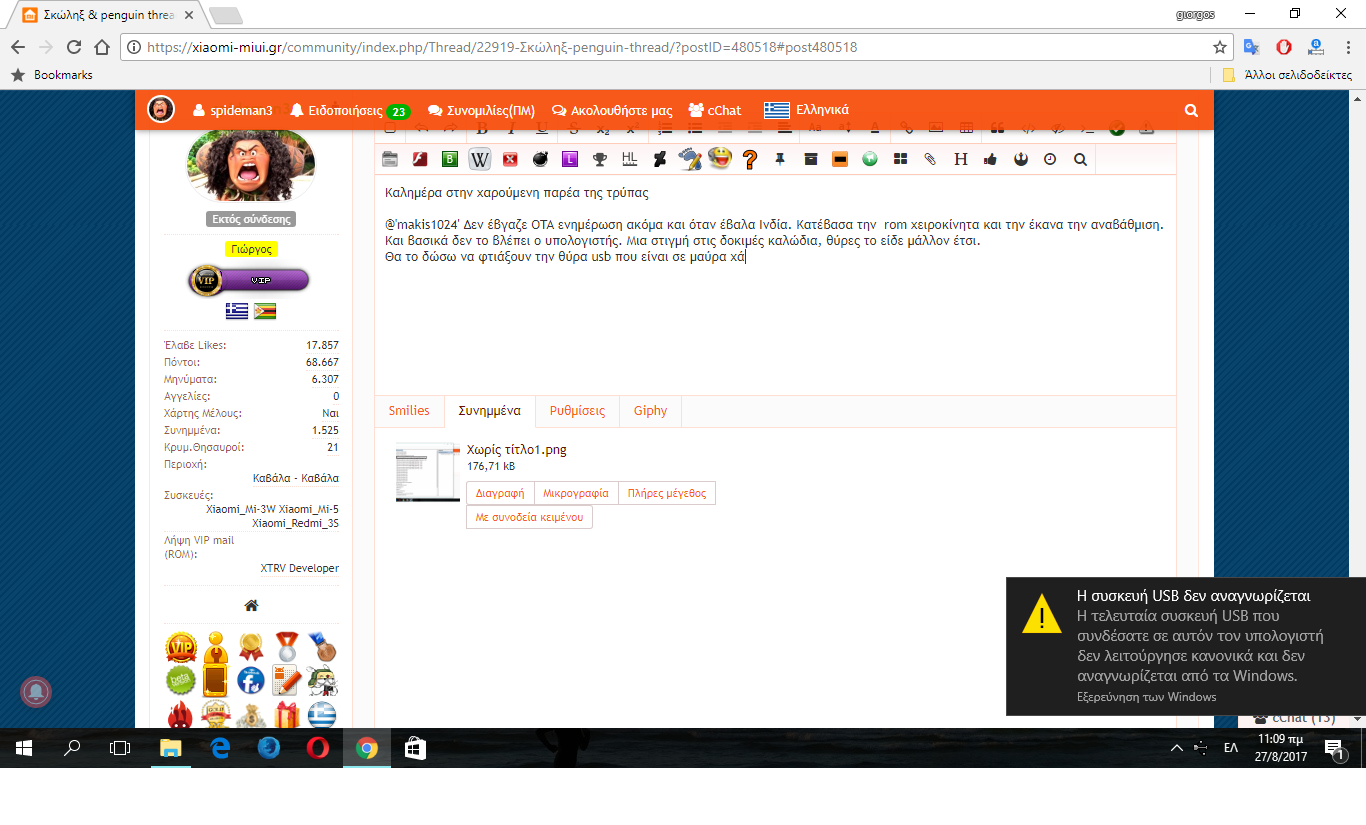Click the Με συνοδεία κειμένου button
This screenshot has height=825, width=1366.
[529, 517]
